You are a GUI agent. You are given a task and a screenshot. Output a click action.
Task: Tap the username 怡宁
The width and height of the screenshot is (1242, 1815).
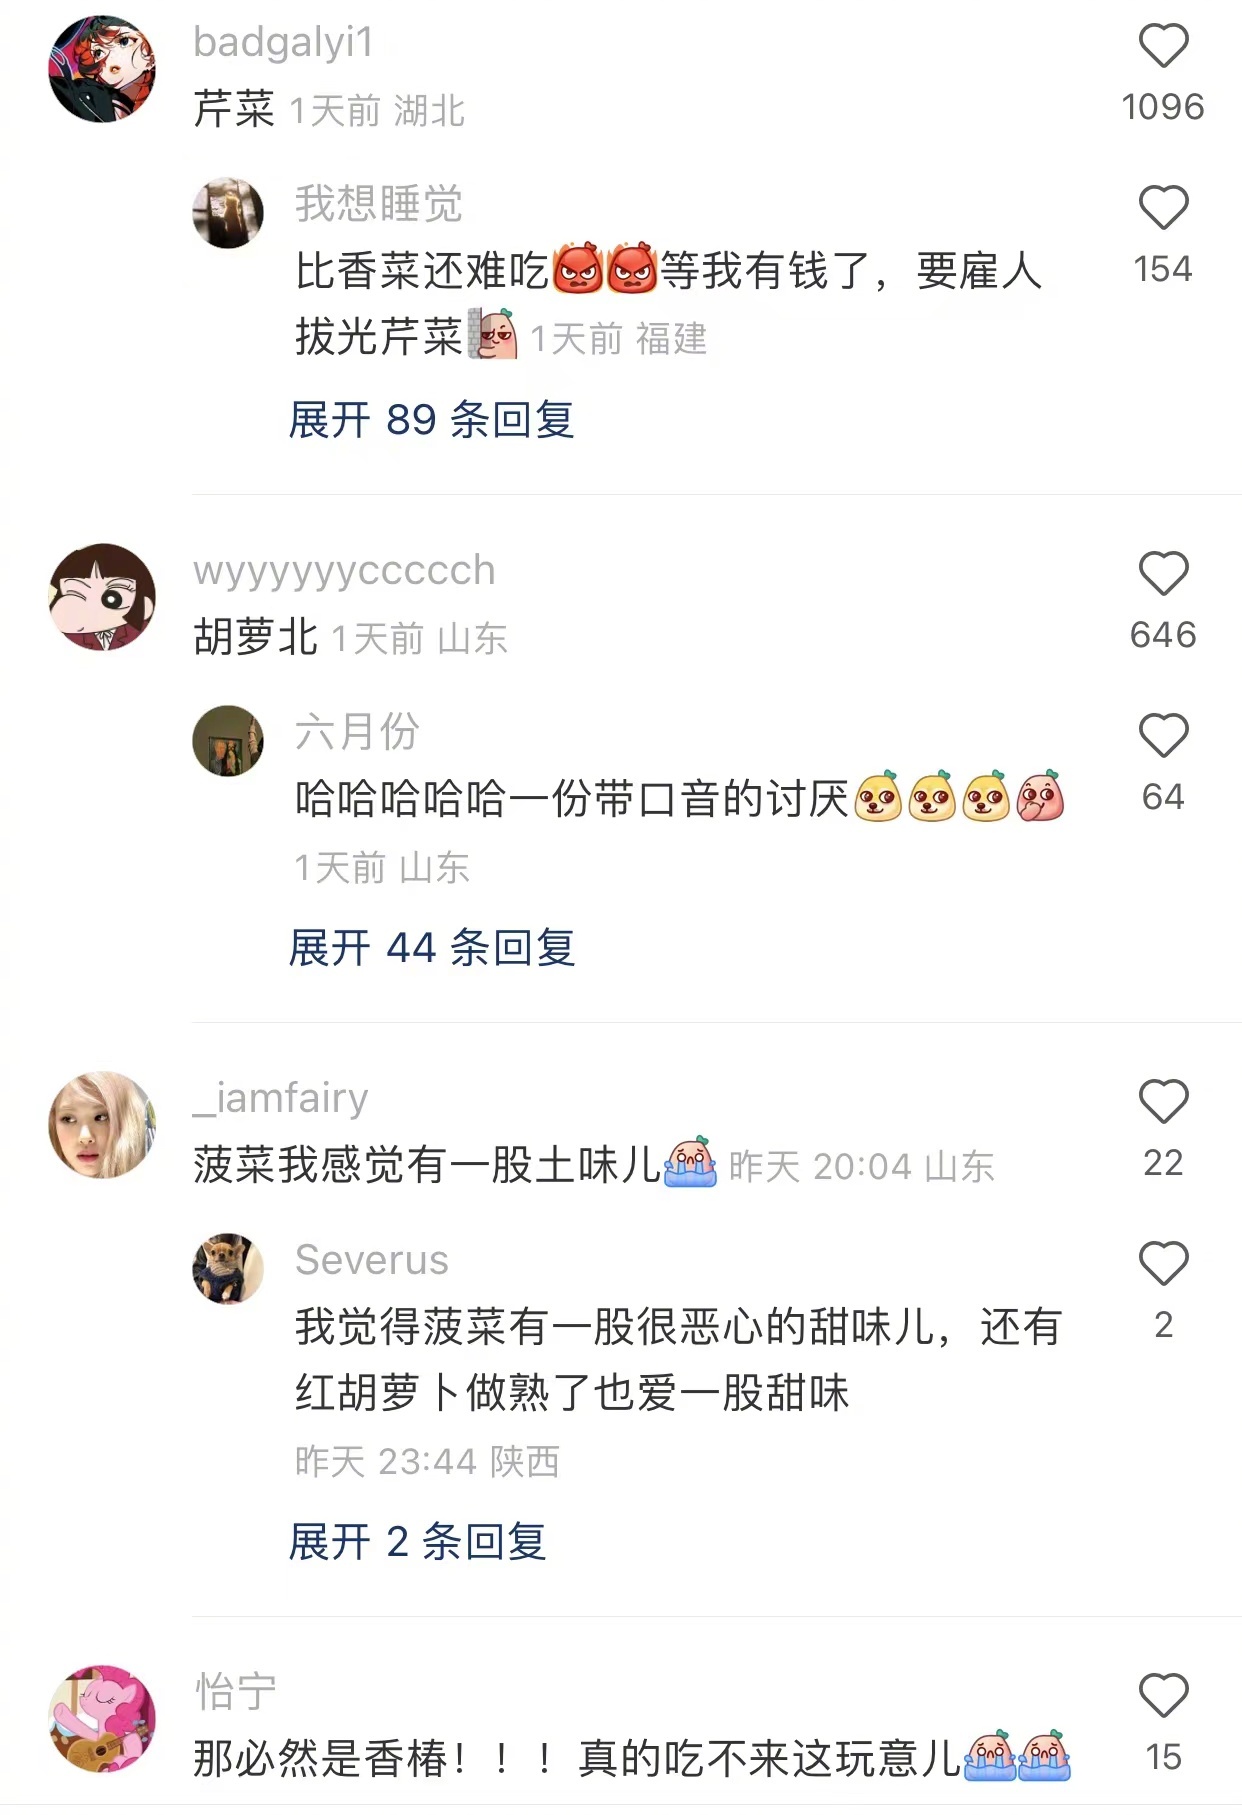tap(235, 1691)
